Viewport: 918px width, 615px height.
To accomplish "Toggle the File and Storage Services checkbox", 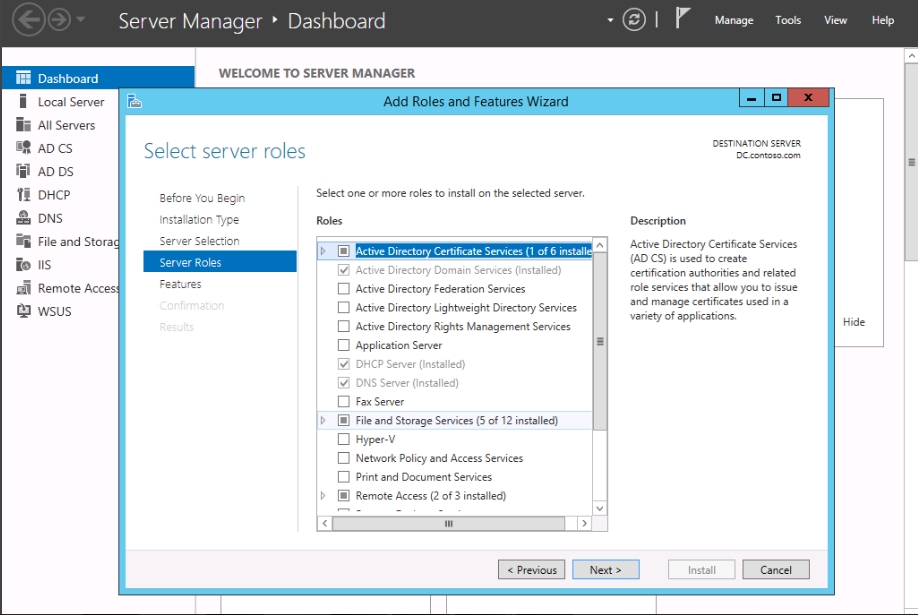I will point(344,421).
